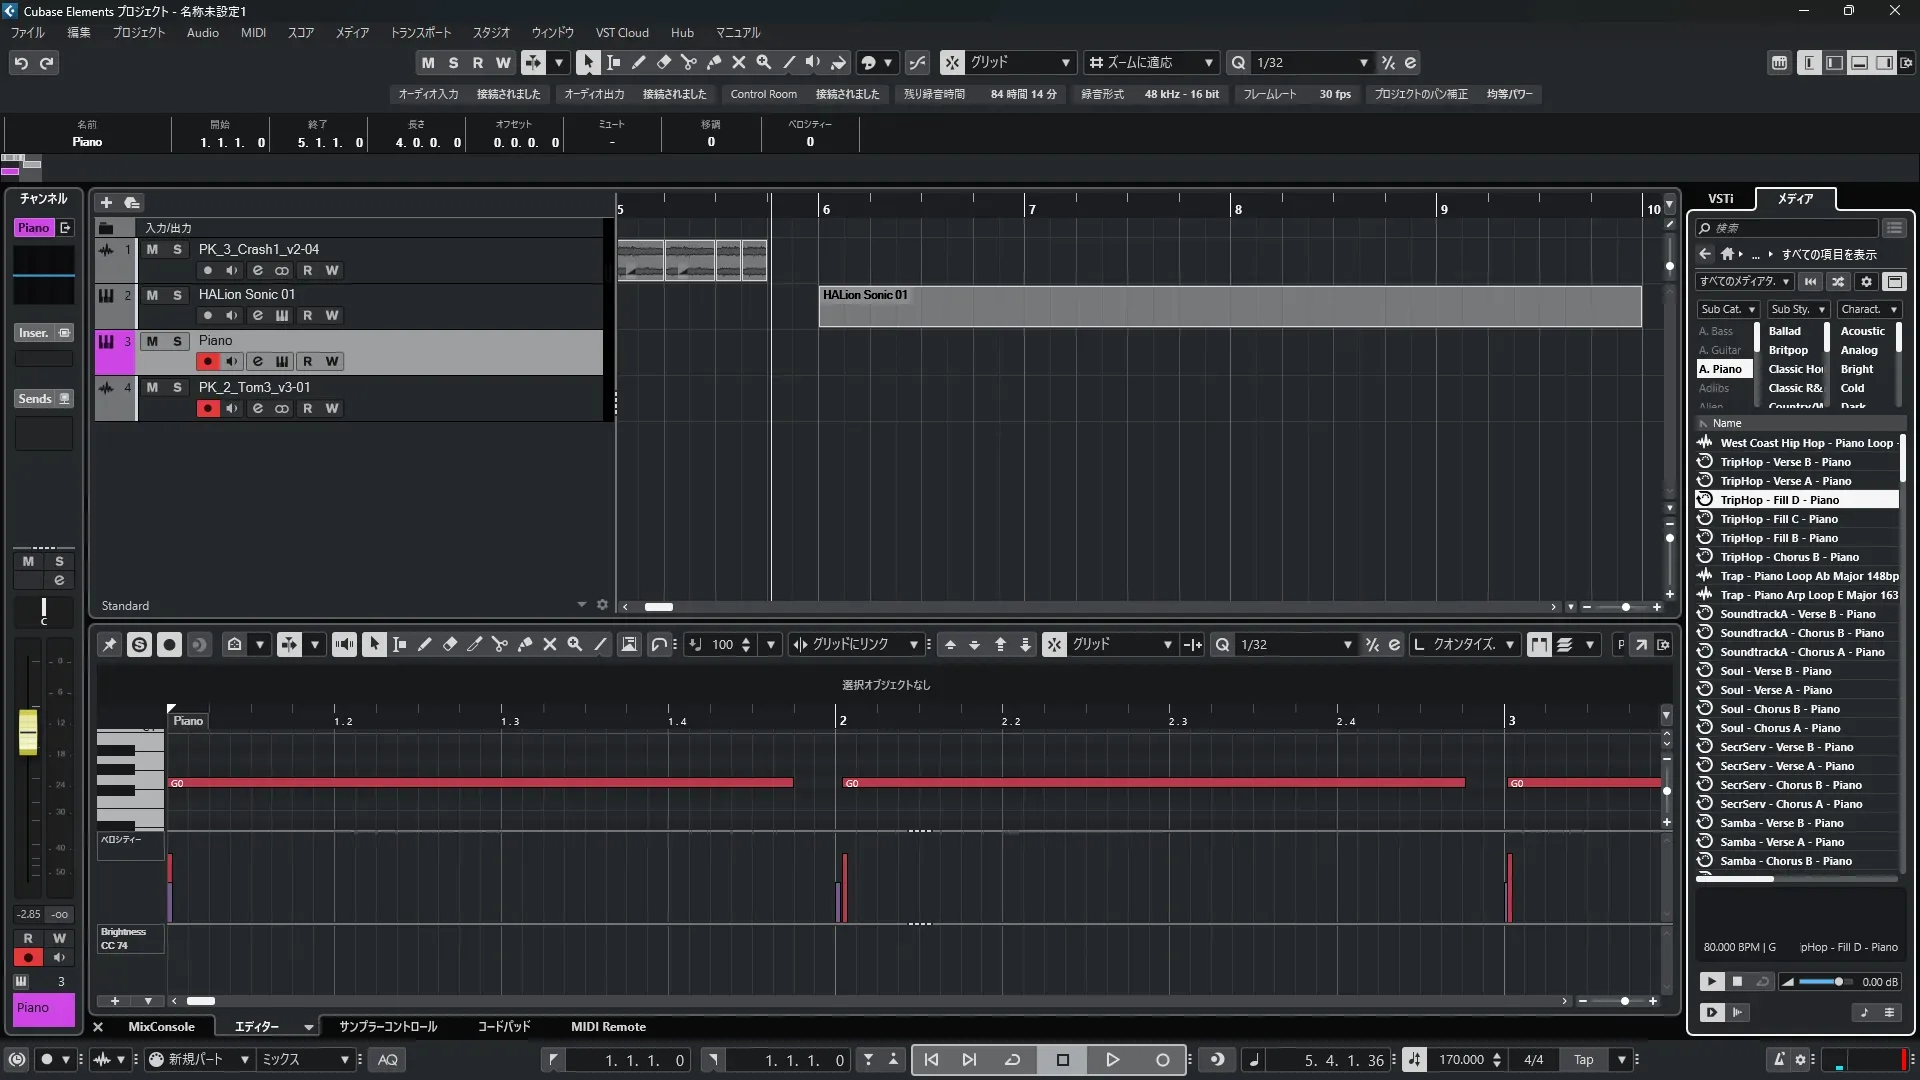The image size is (1920, 1080).
Task: Mute the HALion Sonic 01 track
Action: point(152,295)
